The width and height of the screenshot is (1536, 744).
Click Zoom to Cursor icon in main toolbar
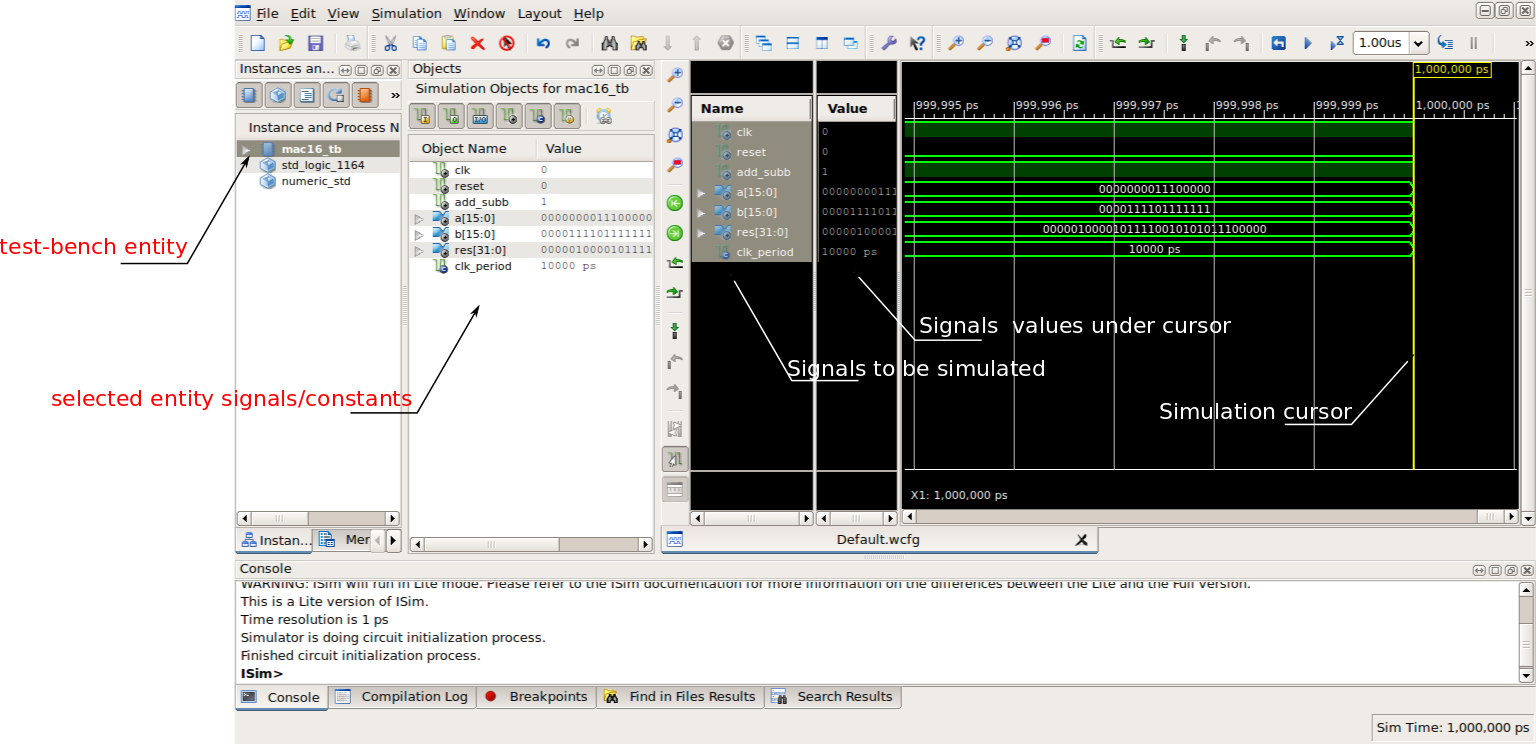[1043, 43]
